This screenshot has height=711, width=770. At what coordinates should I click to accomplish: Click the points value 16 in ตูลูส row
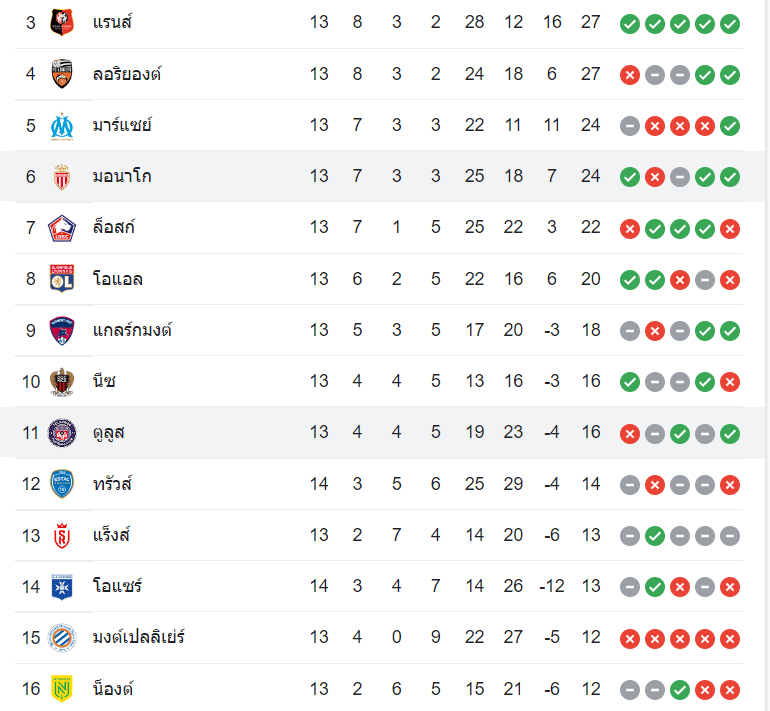[590, 432]
